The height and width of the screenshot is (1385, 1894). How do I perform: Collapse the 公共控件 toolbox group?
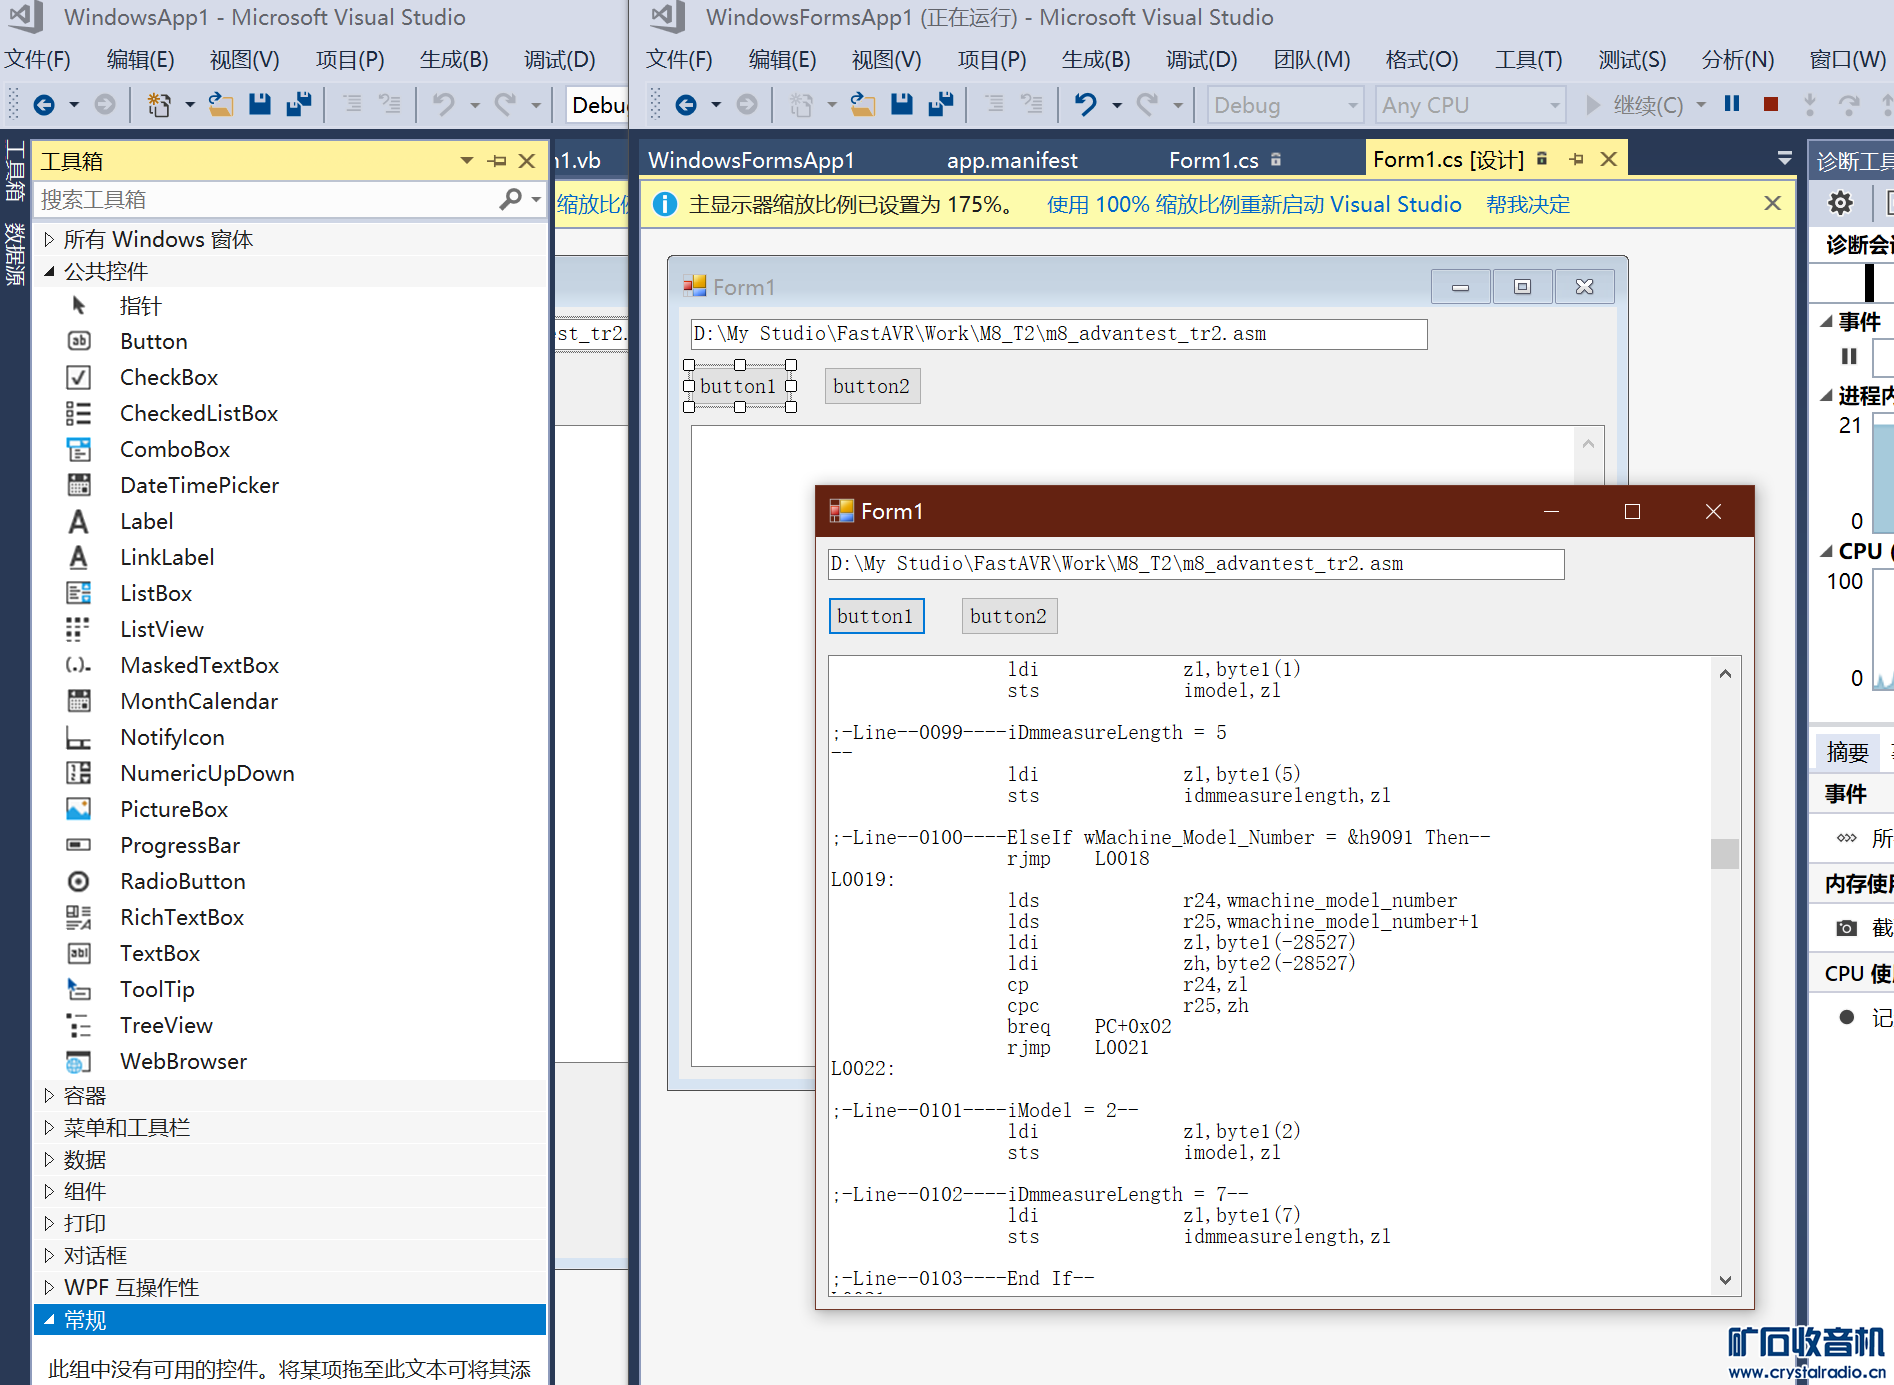[49, 271]
